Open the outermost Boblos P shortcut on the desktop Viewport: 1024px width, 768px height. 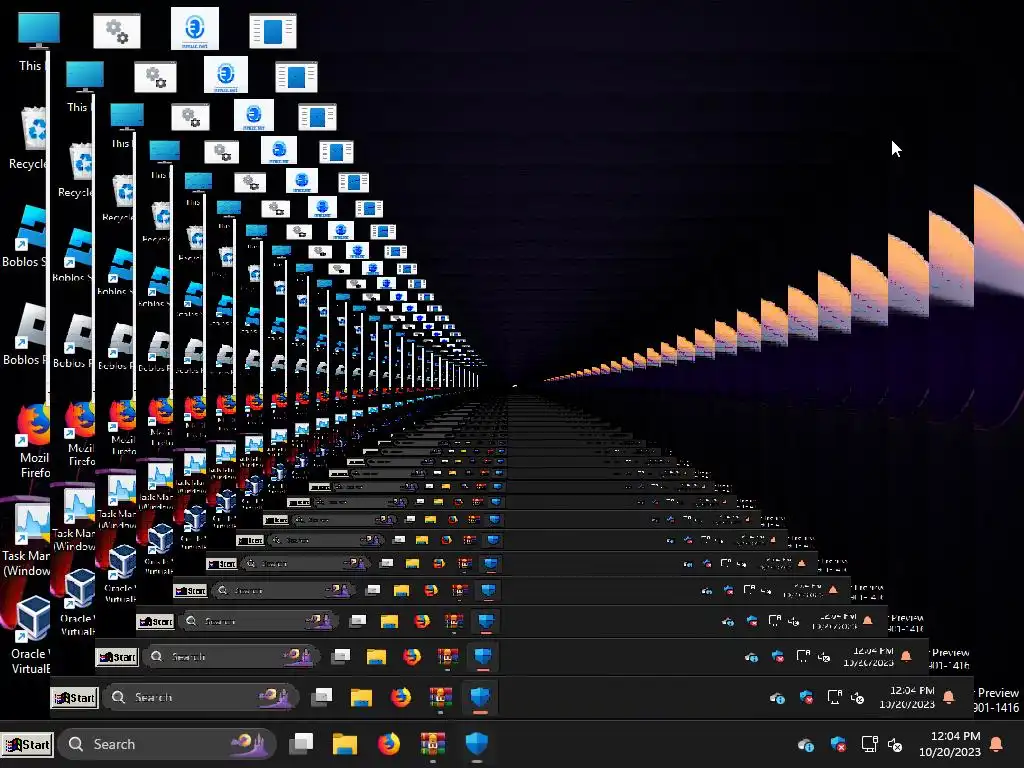pyautogui.click(x=31, y=325)
